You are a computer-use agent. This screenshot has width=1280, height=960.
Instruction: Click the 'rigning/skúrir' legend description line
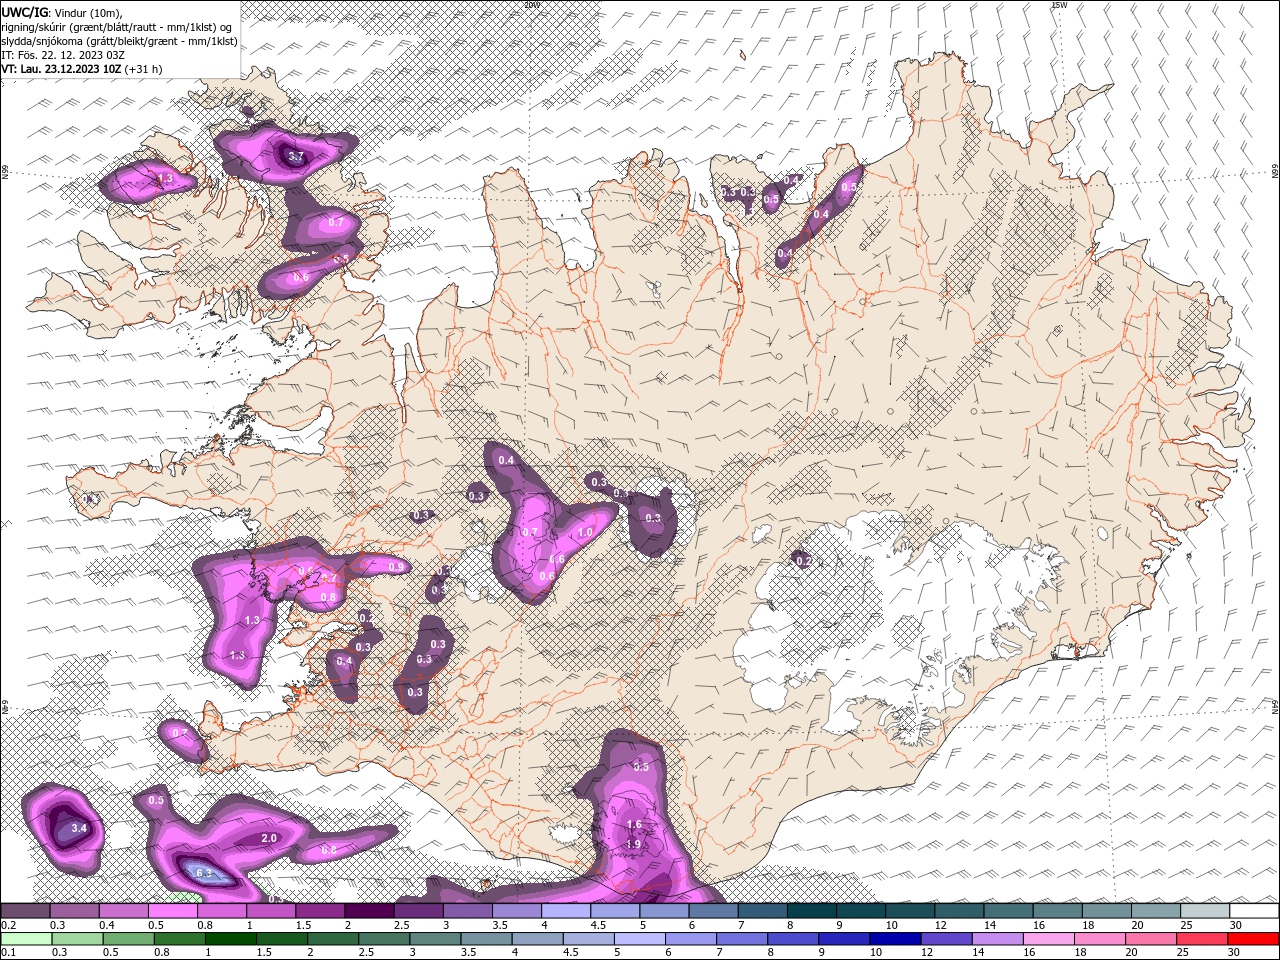[x=117, y=26]
